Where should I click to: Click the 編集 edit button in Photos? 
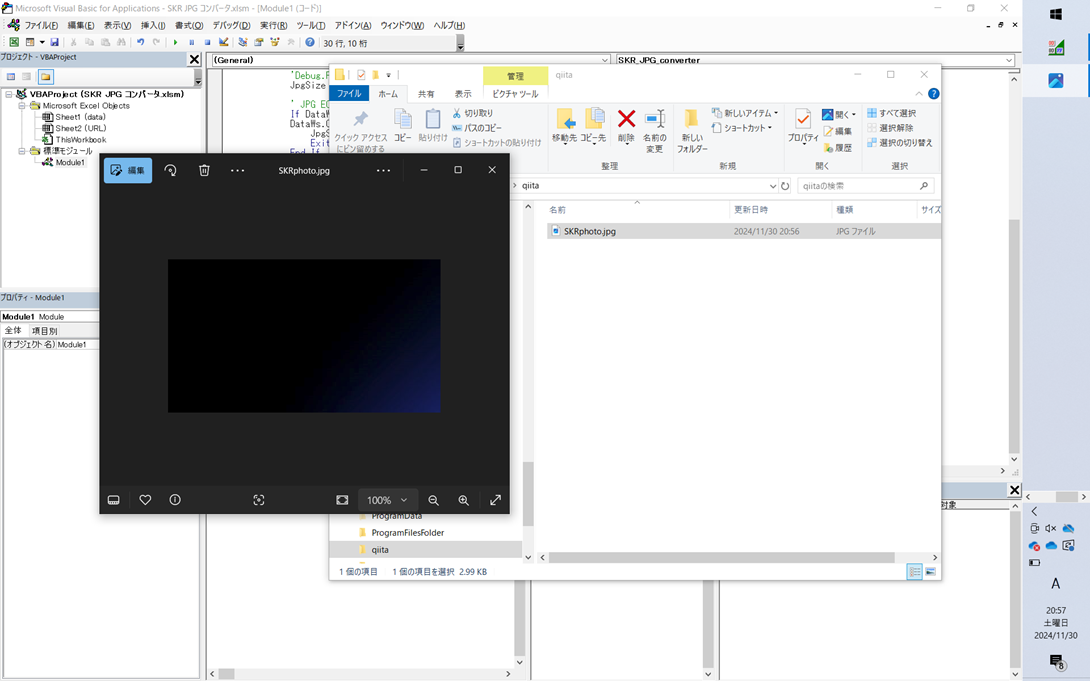click(x=128, y=170)
